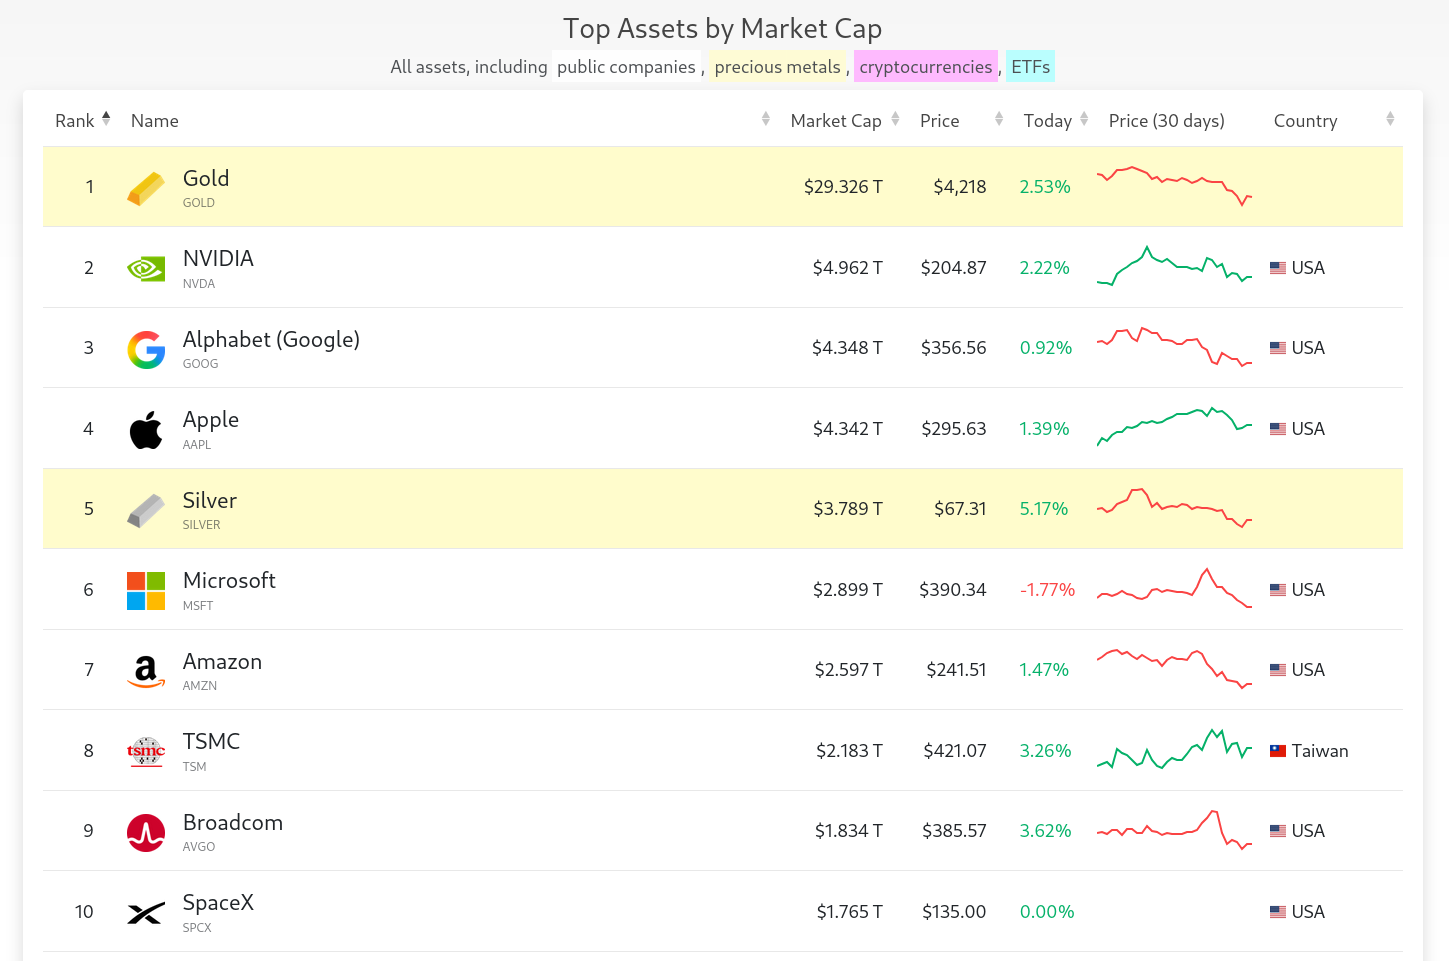Filter by public companies tag
The height and width of the screenshot is (961, 1449).
626,67
